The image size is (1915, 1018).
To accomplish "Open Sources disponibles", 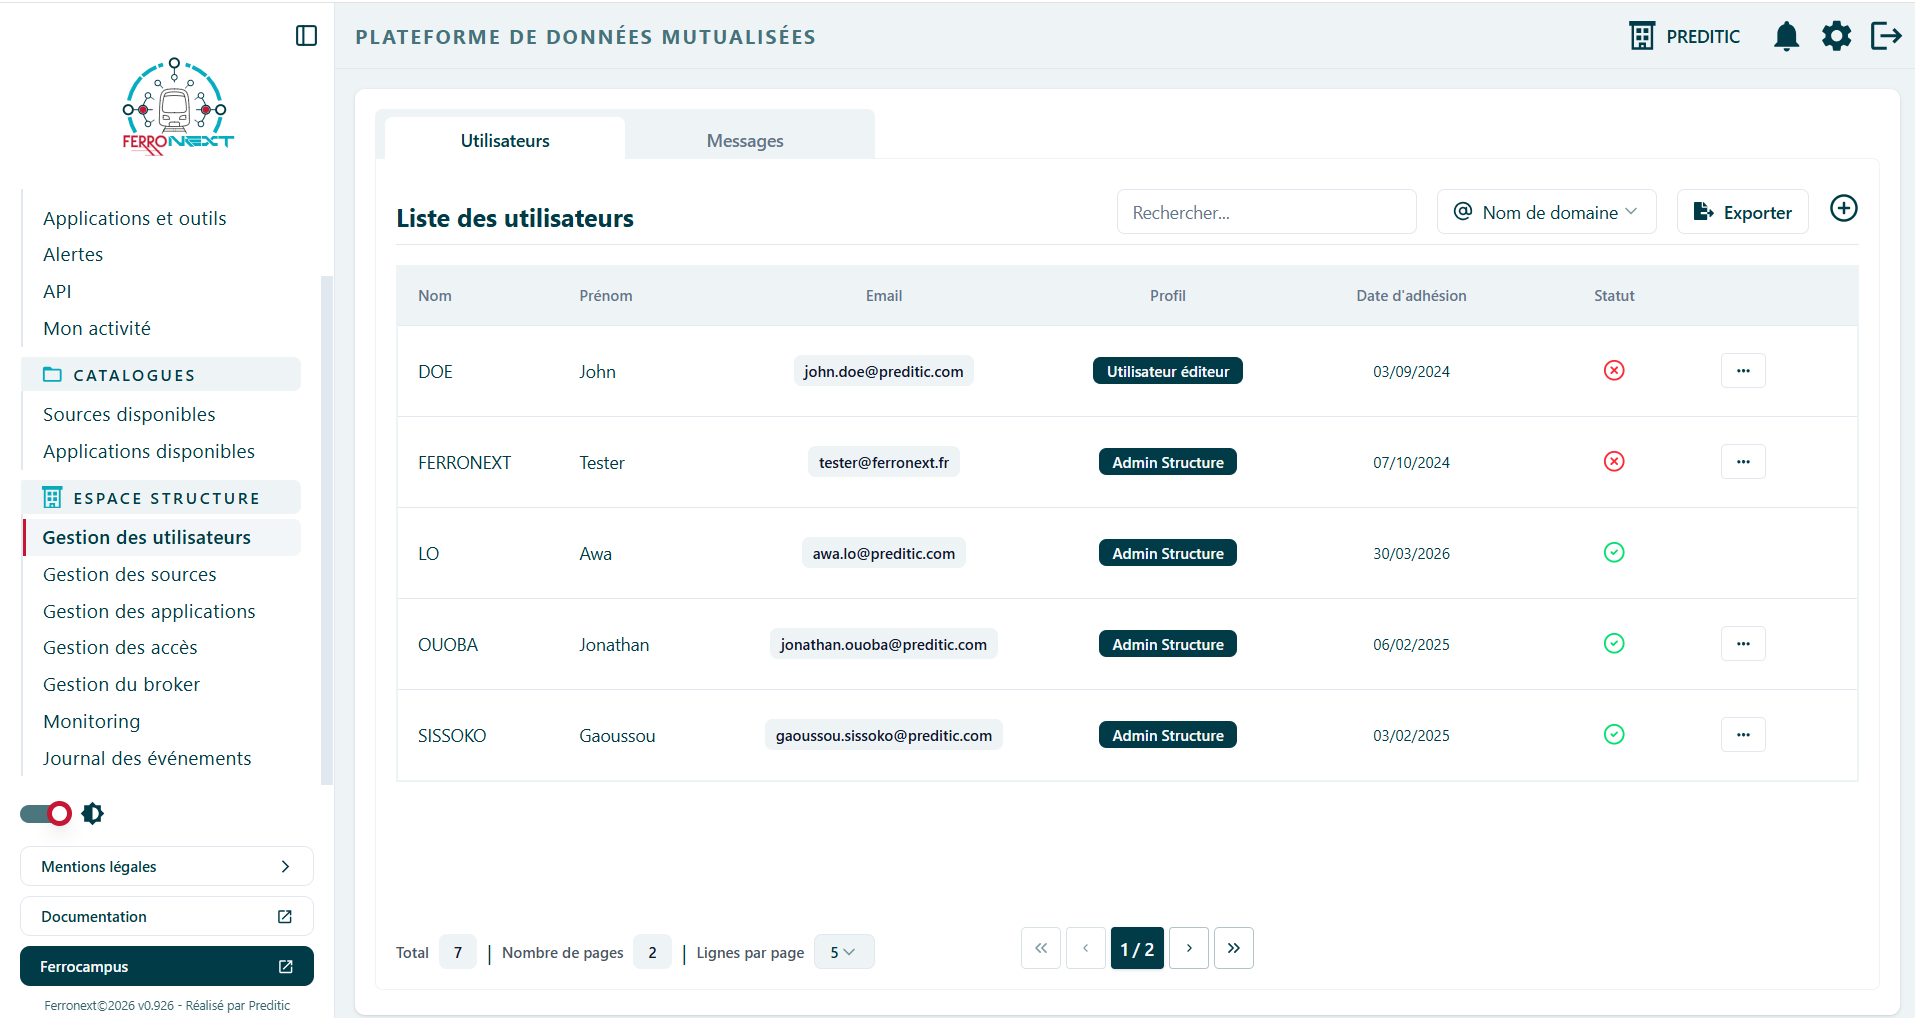I will click(129, 415).
